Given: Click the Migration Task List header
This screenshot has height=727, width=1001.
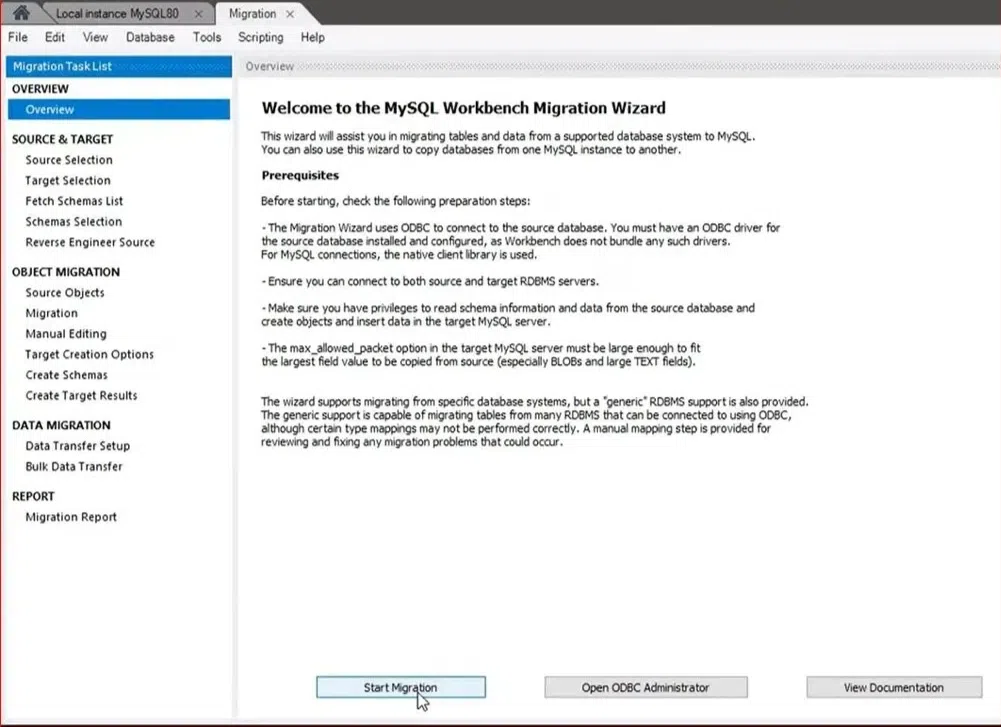Looking at the screenshot, I should (119, 66).
